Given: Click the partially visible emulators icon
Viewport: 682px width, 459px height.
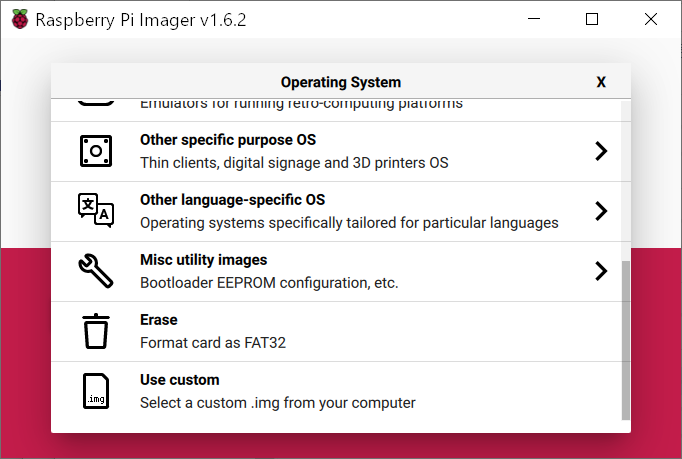Looking at the screenshot, I should pyautogui.click(x=96, y=104).
